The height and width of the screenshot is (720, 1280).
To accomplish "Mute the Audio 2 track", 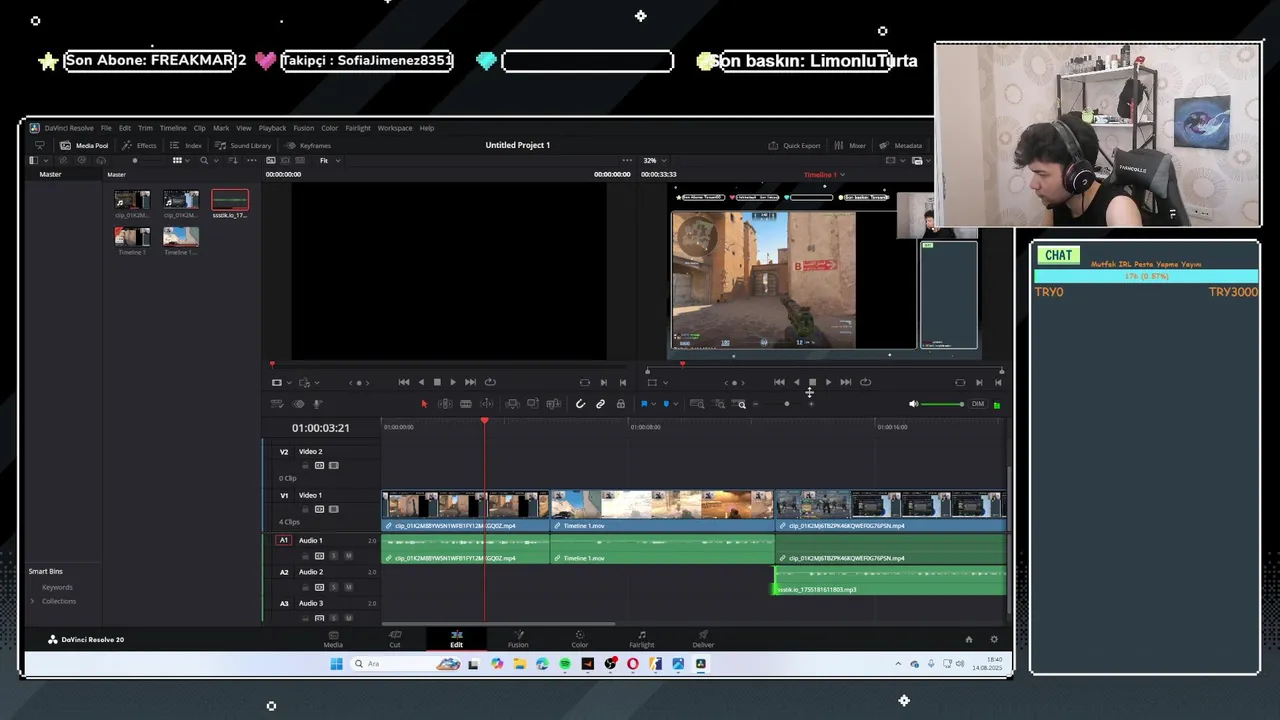I will [348, 587].
